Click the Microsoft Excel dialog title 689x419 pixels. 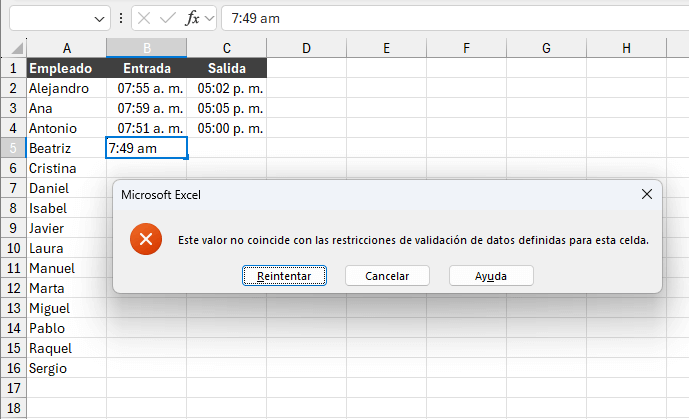(161, 195)
